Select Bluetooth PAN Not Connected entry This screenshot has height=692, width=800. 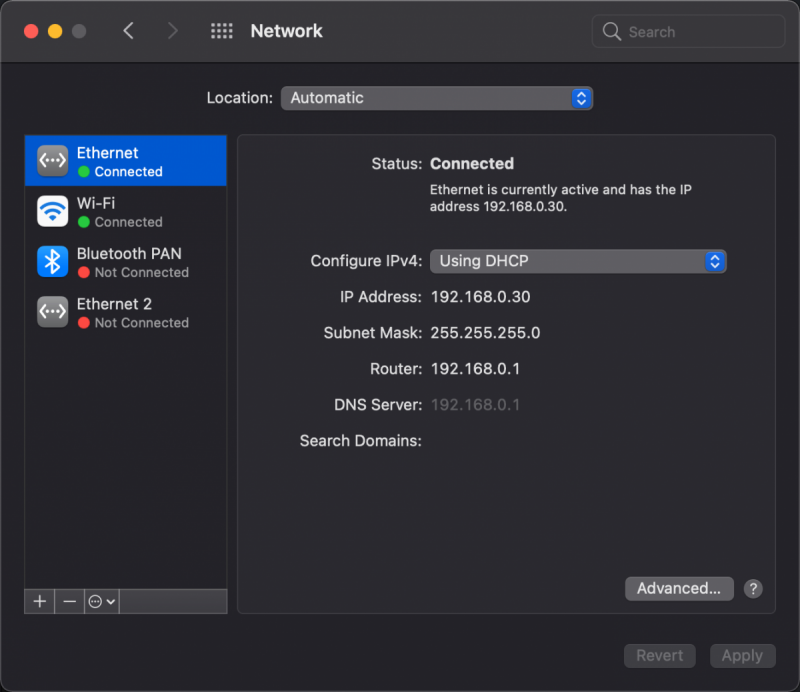[x=132, y=262]
